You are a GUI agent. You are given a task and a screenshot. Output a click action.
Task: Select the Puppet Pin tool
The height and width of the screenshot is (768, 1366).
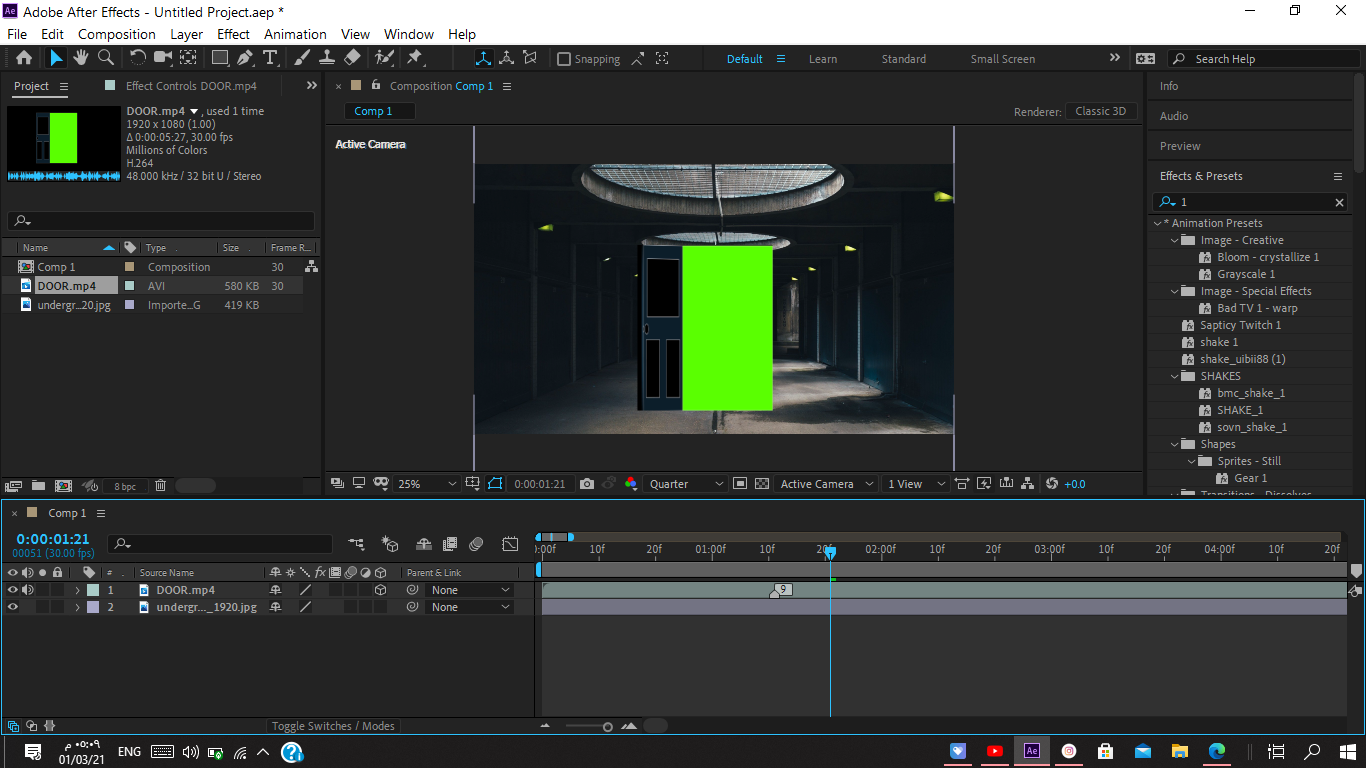click(414, 58)
